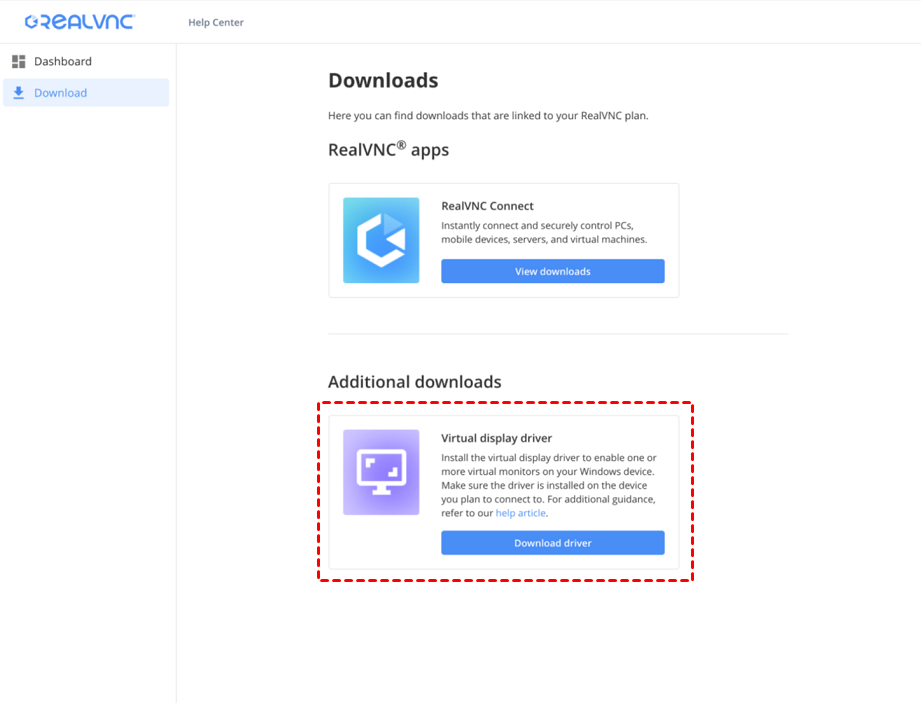Click text 'Here you can find downloads'
921x703 pixels.
pos(398,116)
